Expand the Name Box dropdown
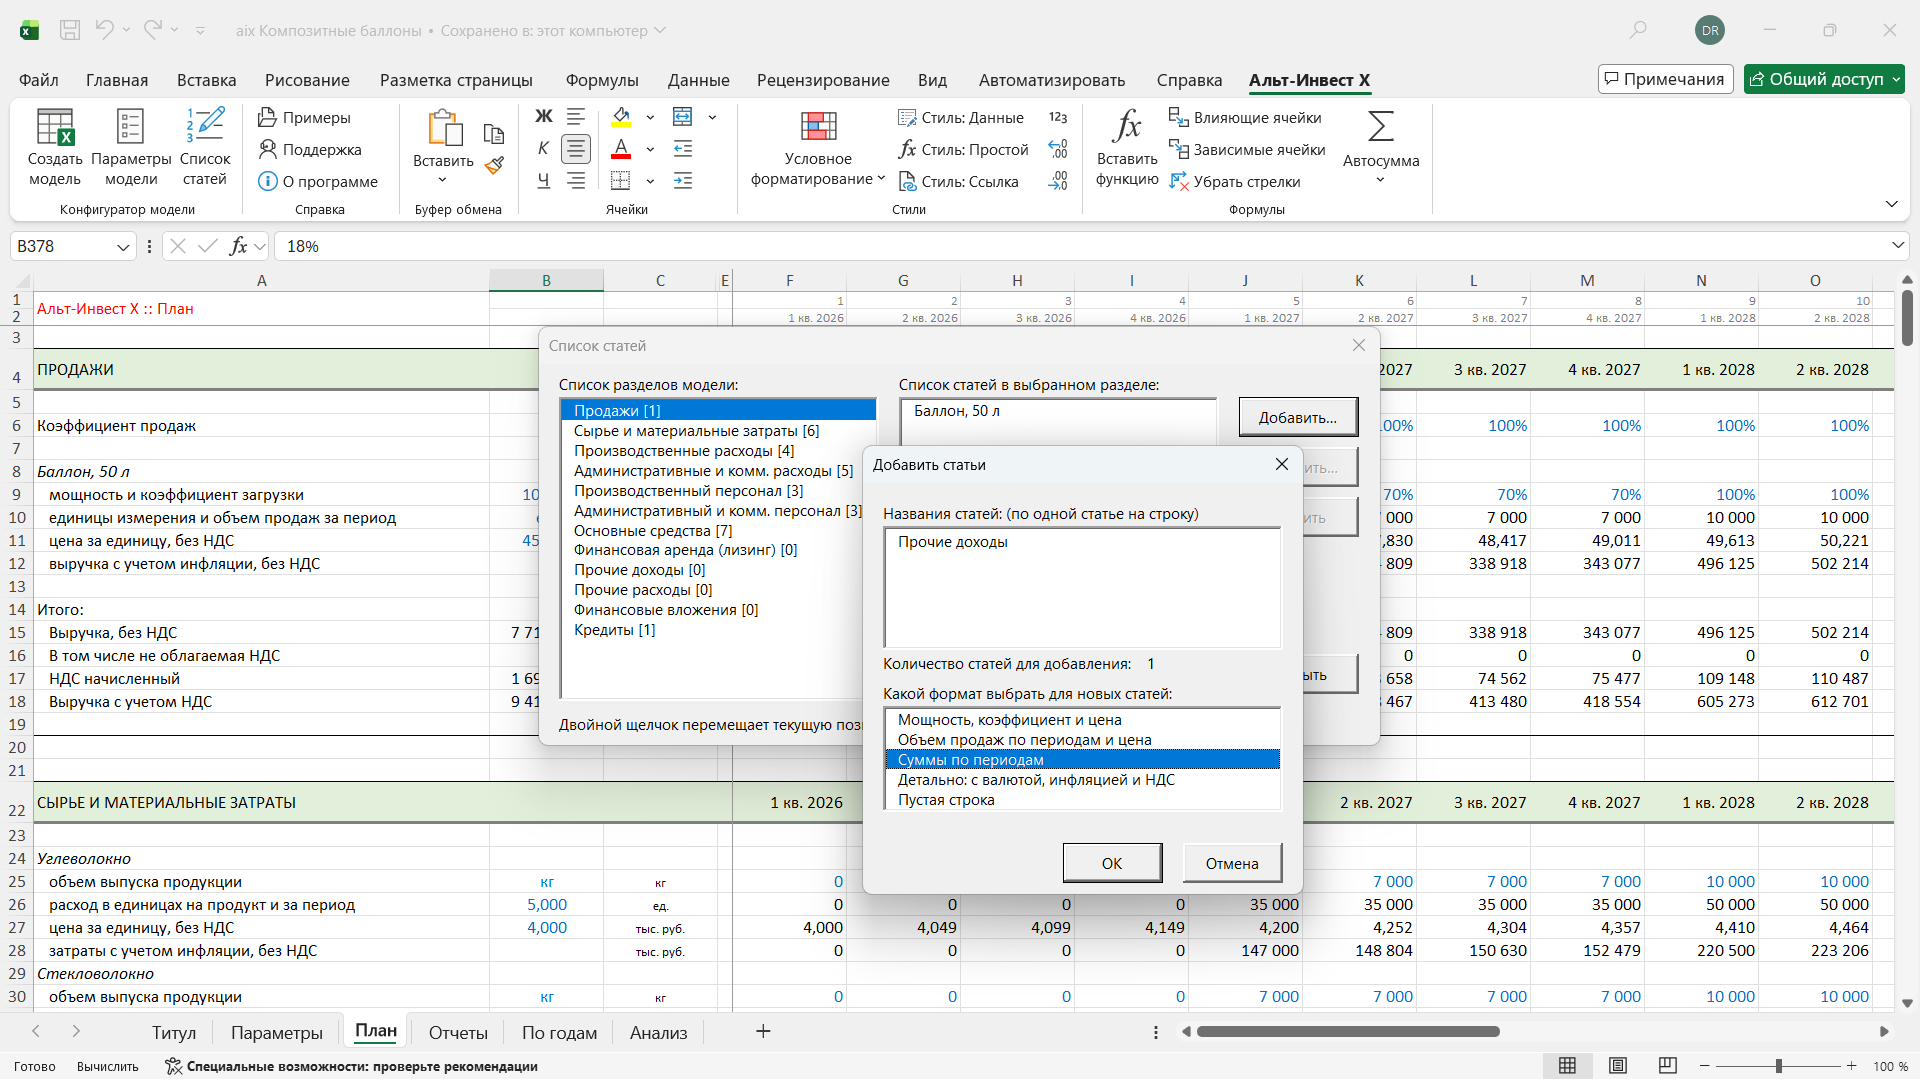The width and height of the screenshot is (1920, 1080). [x=123, y=247]
